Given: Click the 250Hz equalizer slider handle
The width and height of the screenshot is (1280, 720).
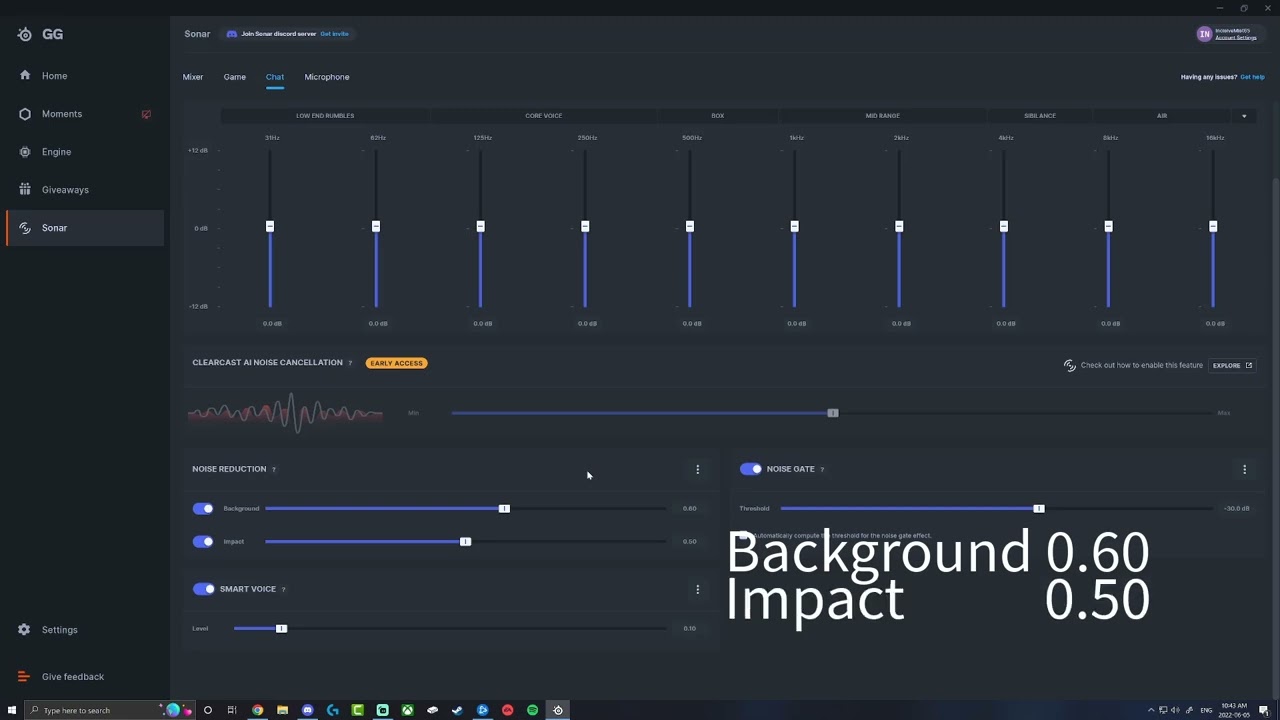Looking at the screenshot, I should 585,227.
